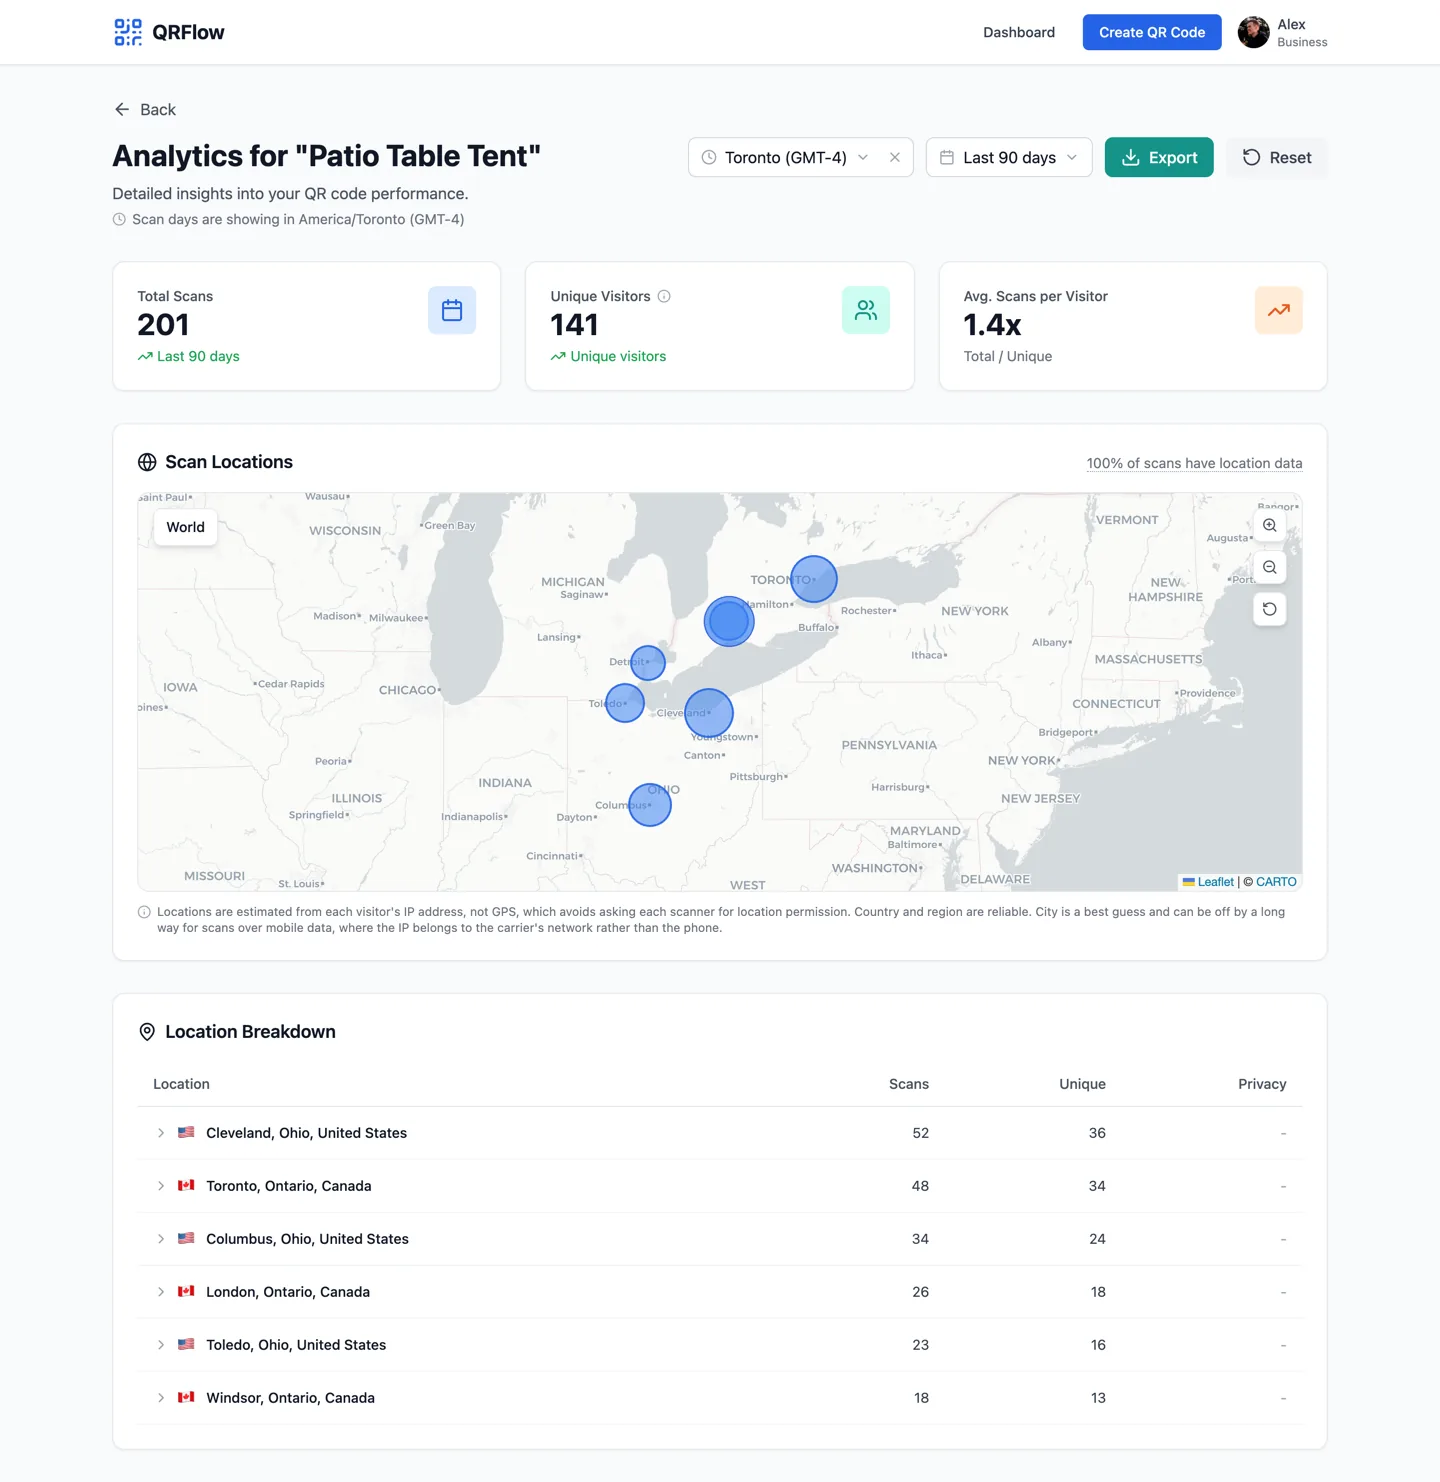Click 'Back' text link
Image resolution: width=1440 pixels, height=1482 pixels.
(x=158, y=109)
